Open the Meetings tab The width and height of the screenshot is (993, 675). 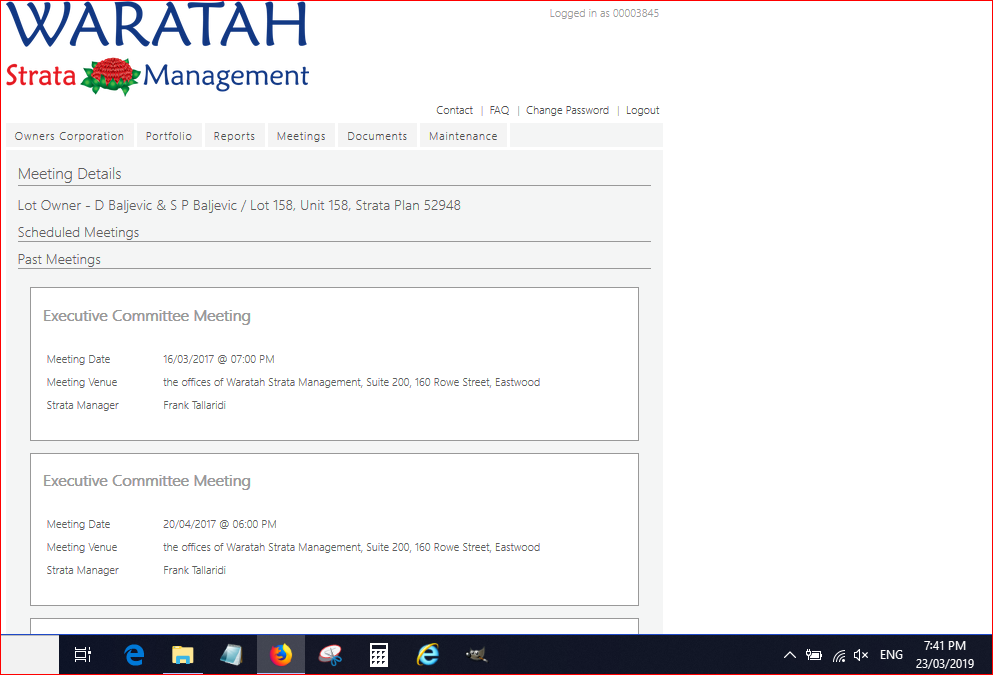(301, 136)
